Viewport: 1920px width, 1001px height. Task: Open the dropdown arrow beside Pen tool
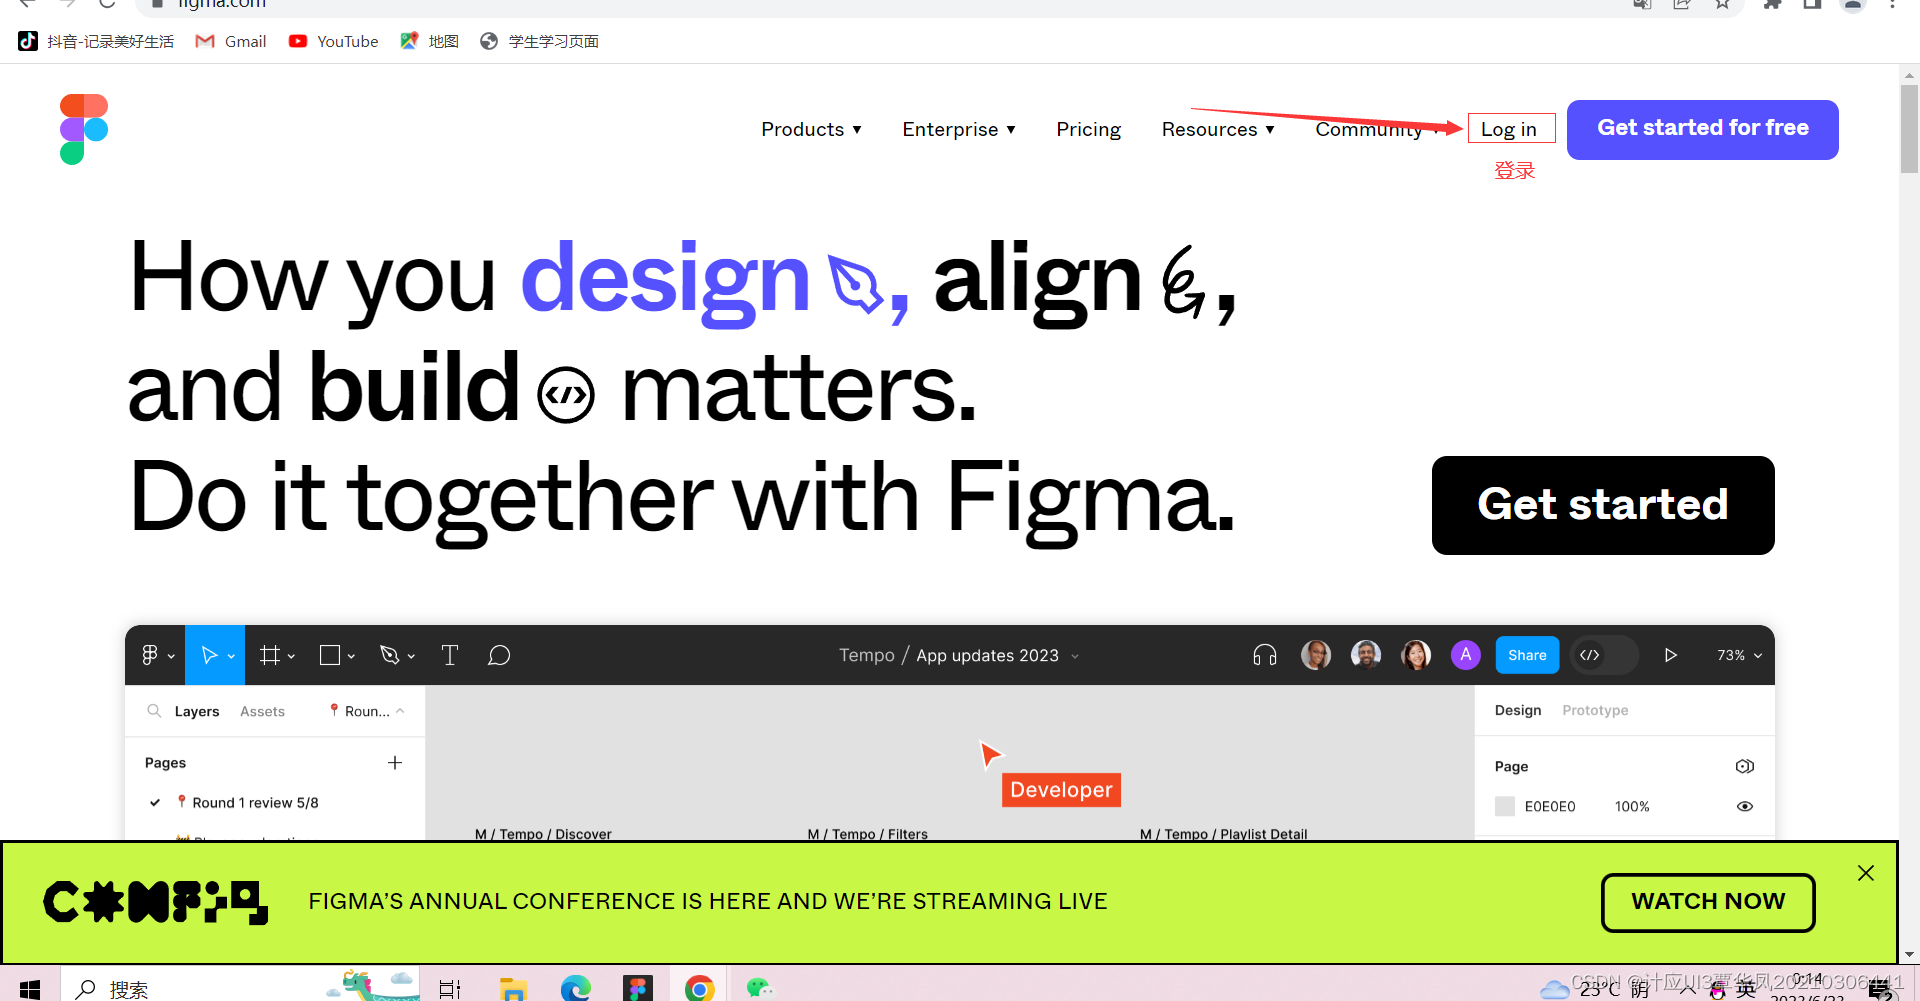(411, 656)
